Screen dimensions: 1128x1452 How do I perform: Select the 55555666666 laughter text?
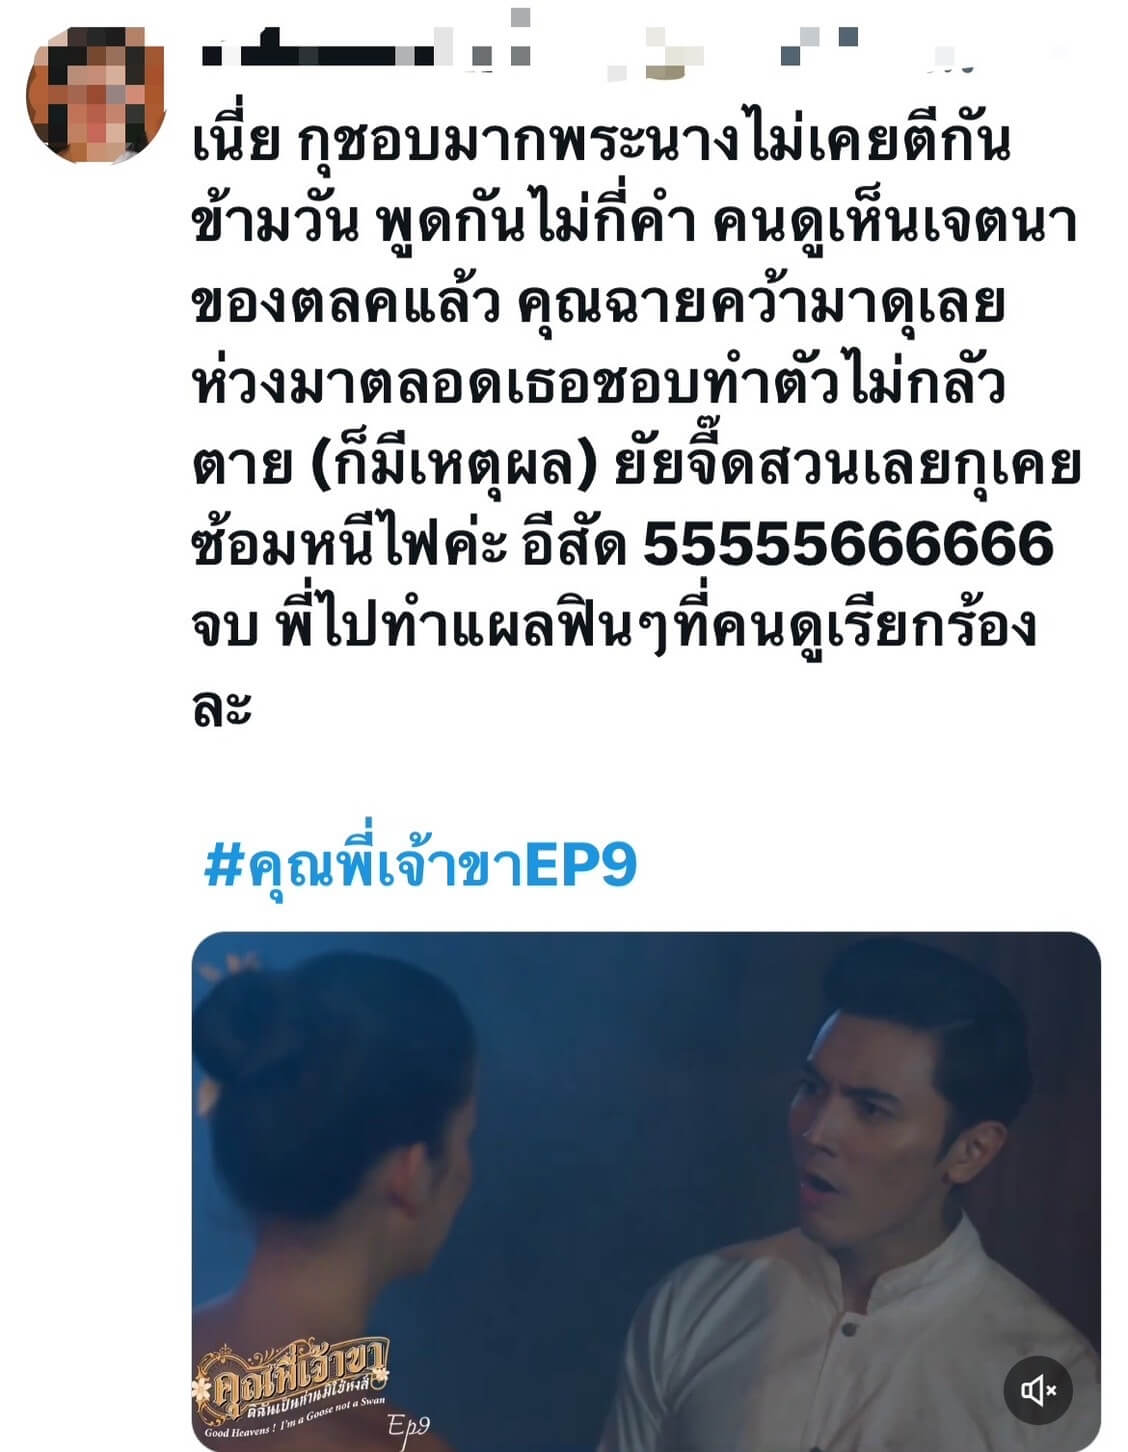(848, 545)
